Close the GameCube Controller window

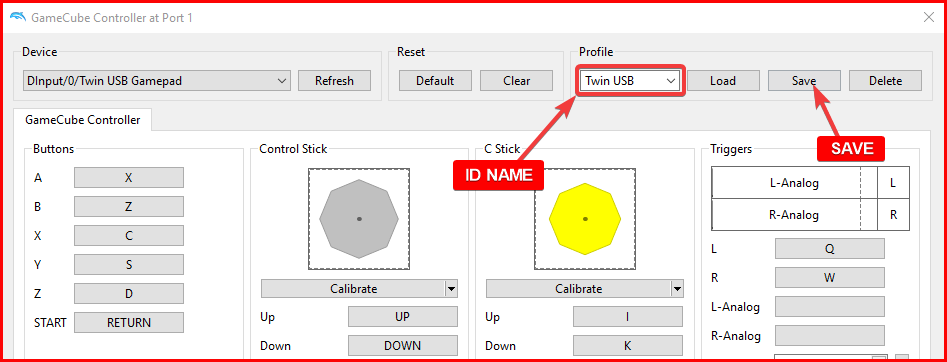(929, 18)
